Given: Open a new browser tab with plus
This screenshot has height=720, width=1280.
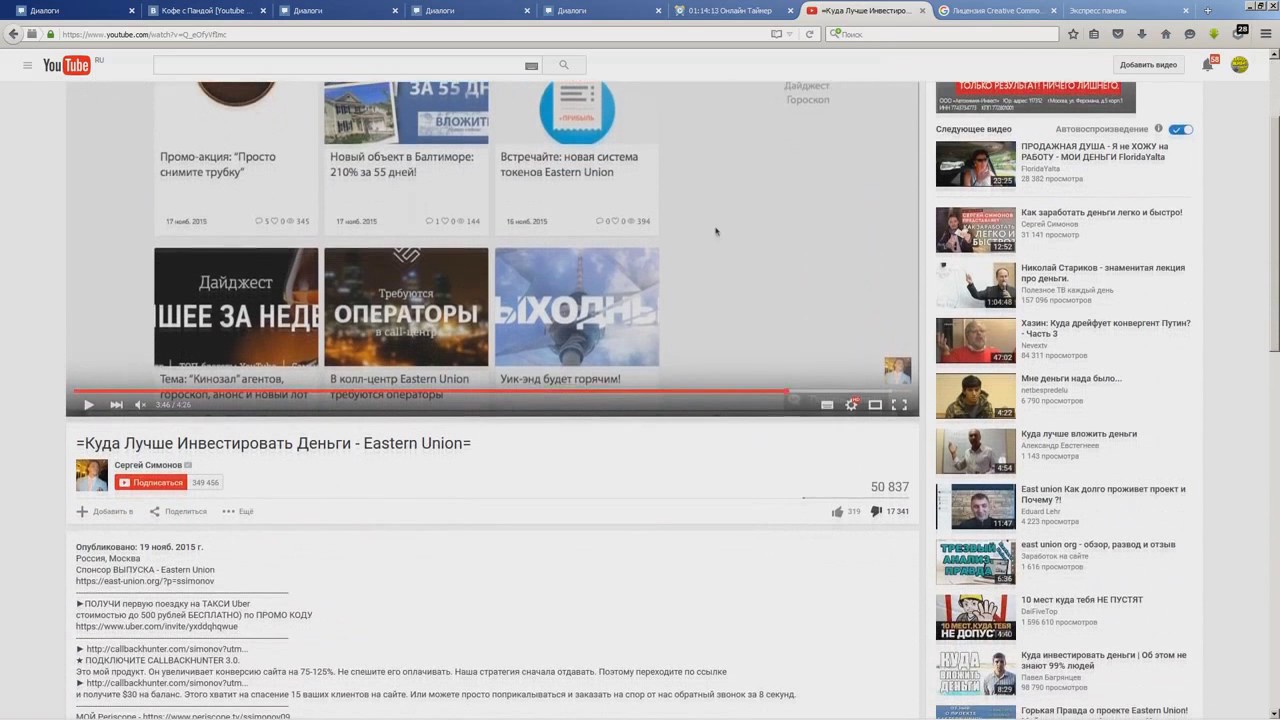Looking at the screenshot, I should point(1208,10).
